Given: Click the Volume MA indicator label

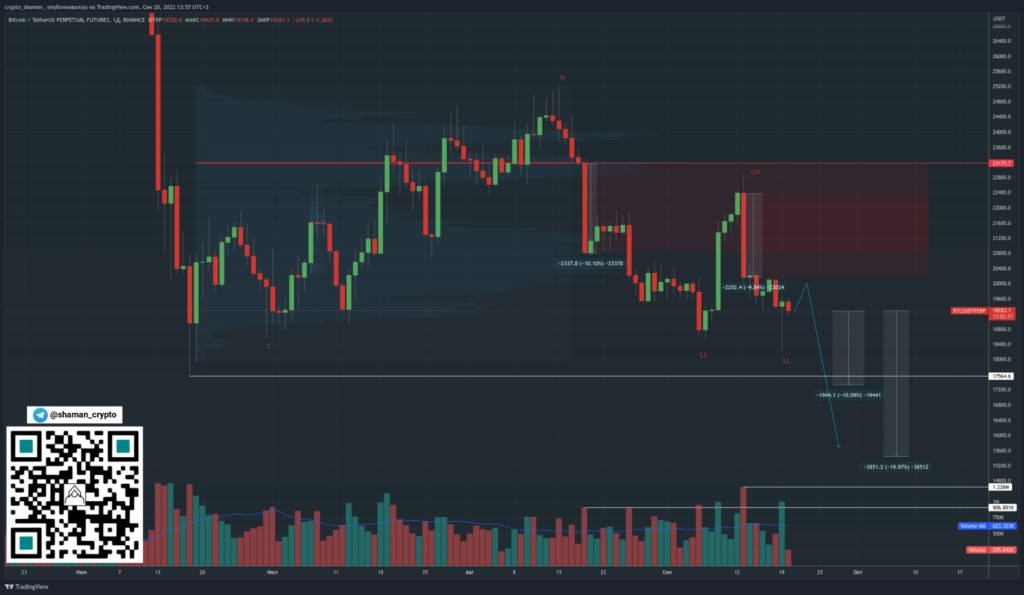Looking at the screenshot, I should point(973,525).
